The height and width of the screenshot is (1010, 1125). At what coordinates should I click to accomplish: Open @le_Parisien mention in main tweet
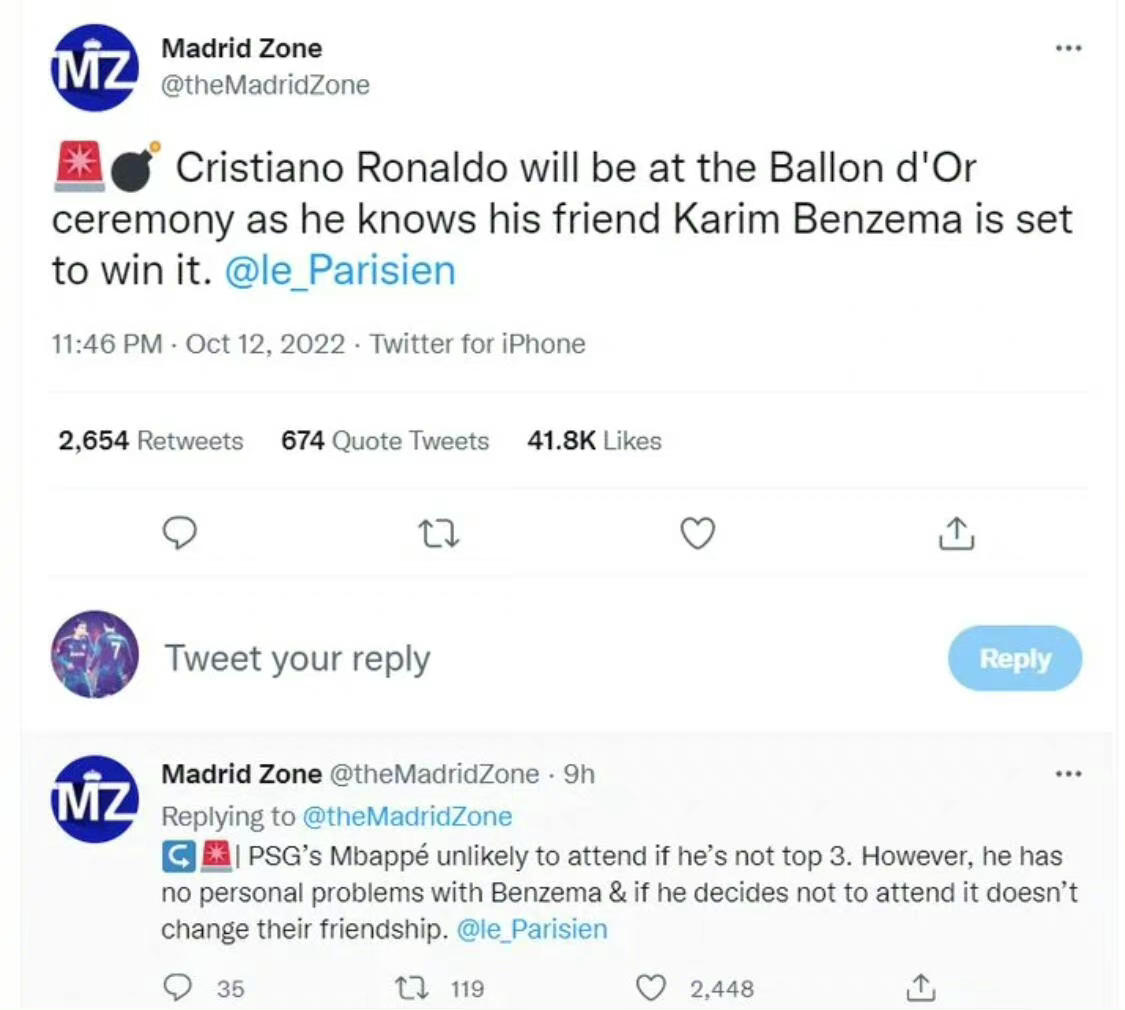coord(340,271)
